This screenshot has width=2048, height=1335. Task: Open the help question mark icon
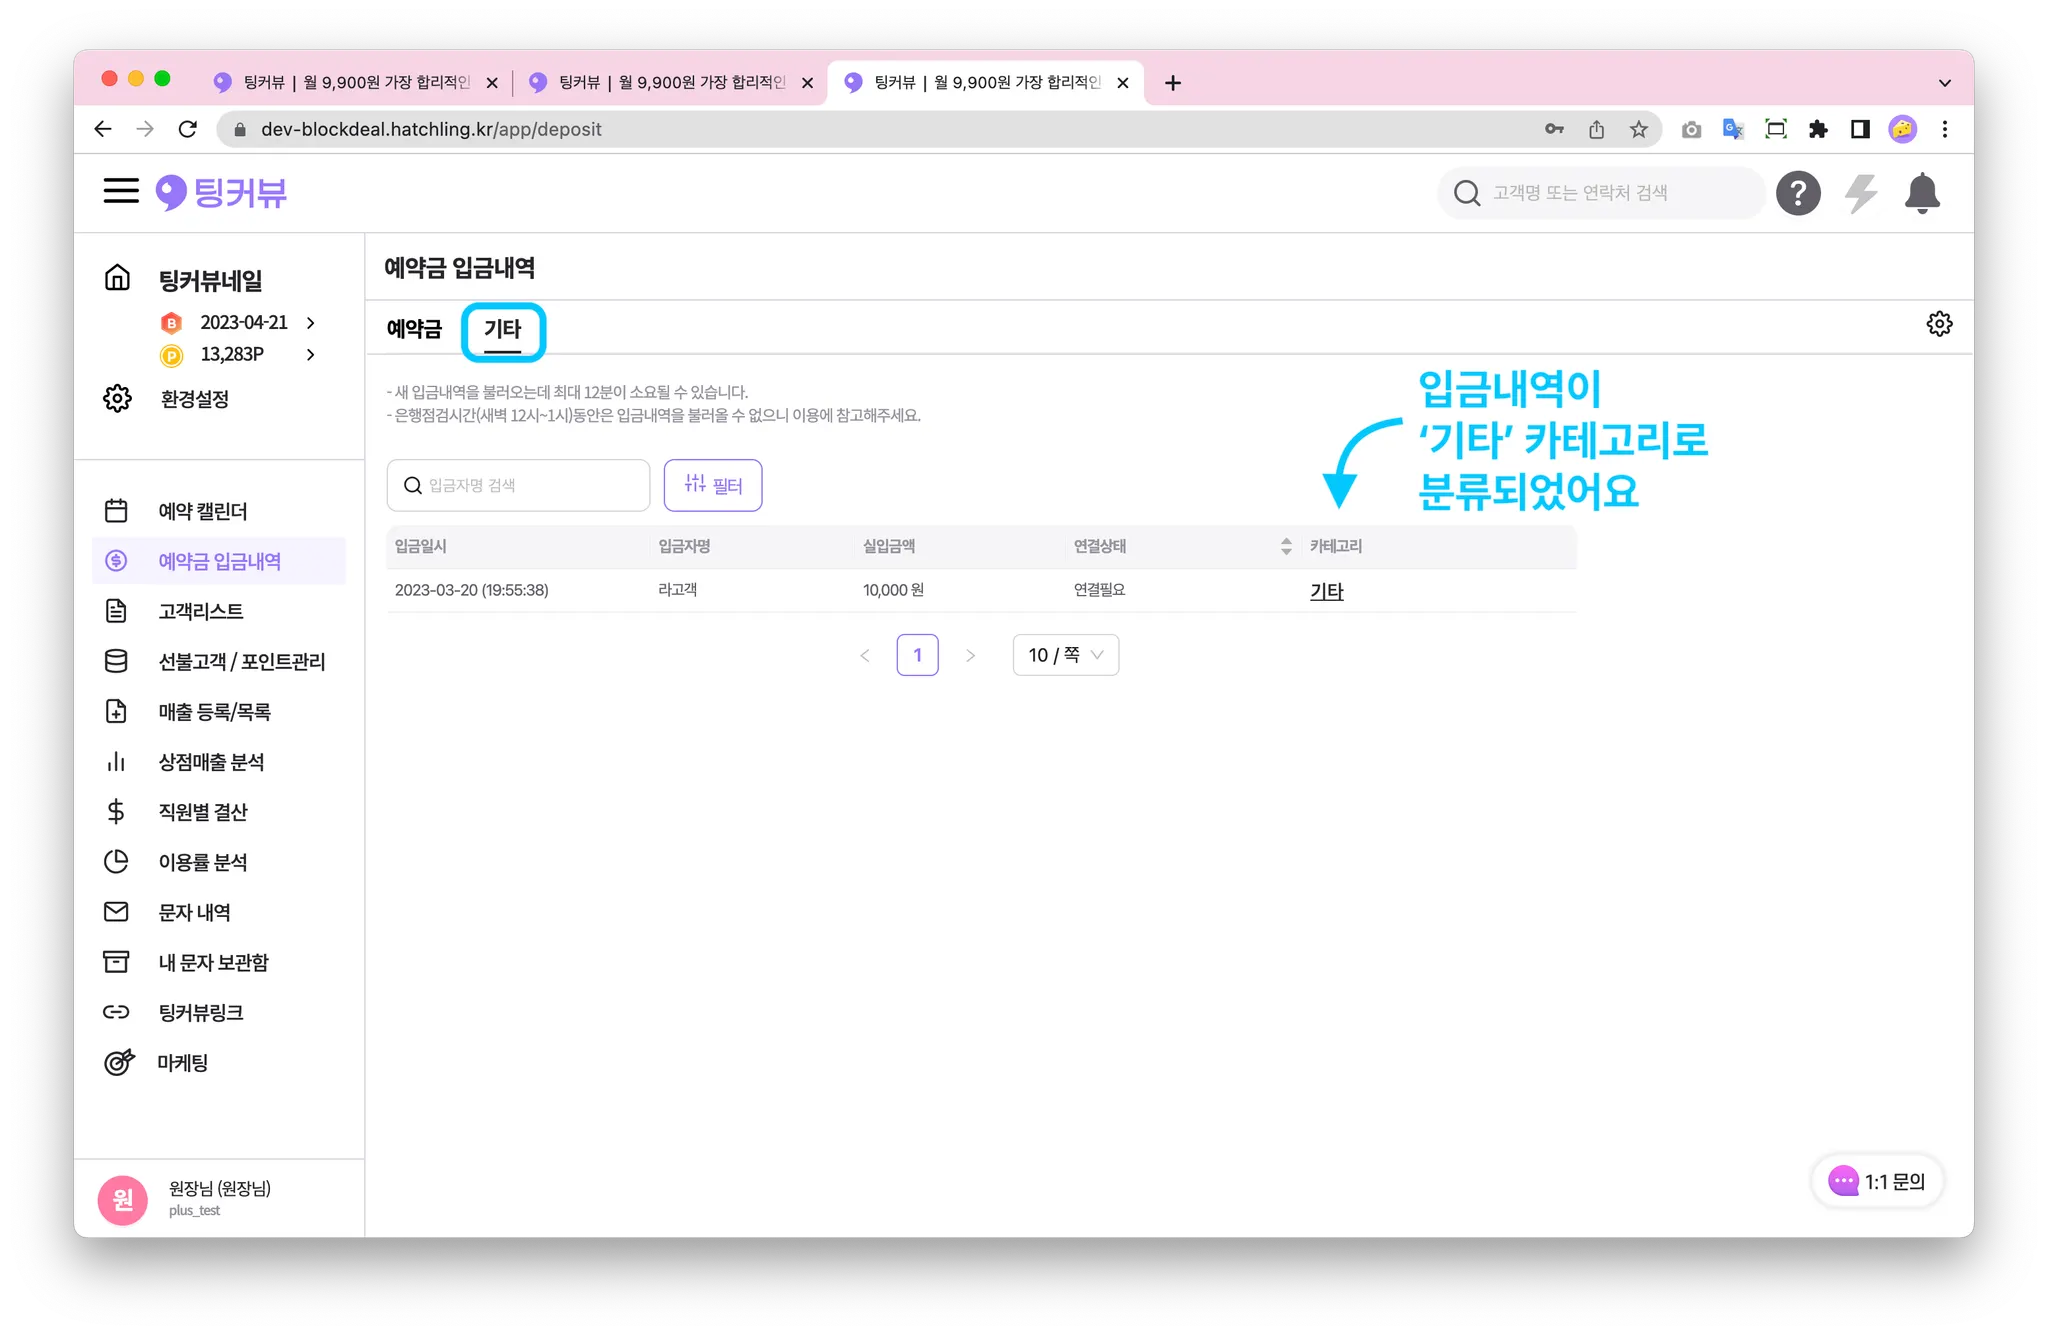click(1797, 193)
